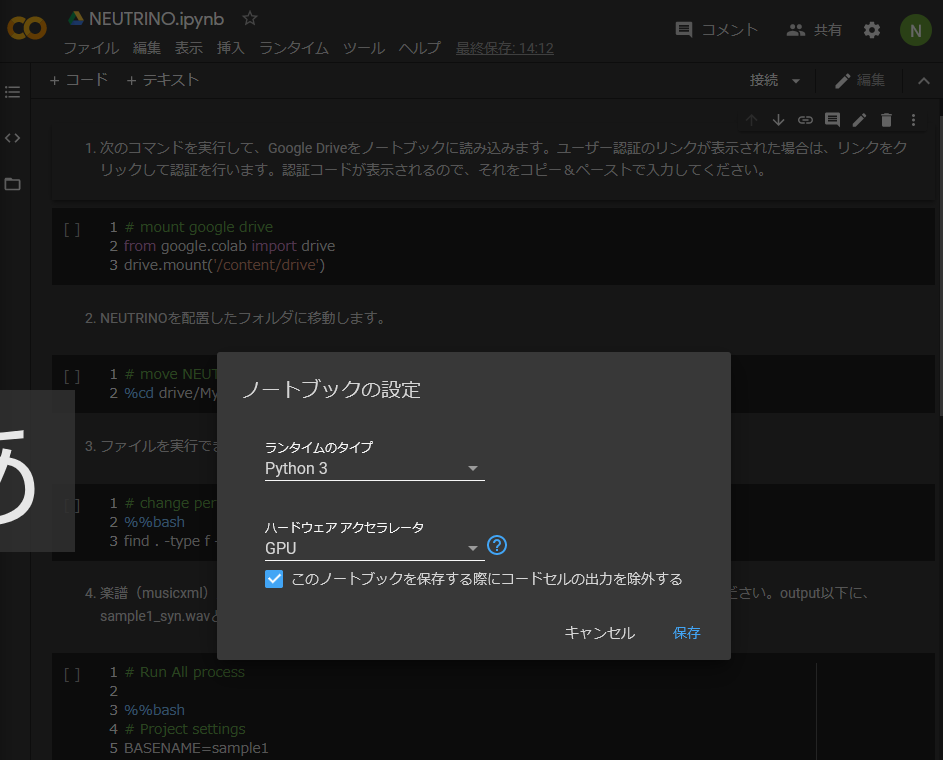Click the text cell about Google Drive
This screenshot has width=943, height=760.
pos(493,159)
